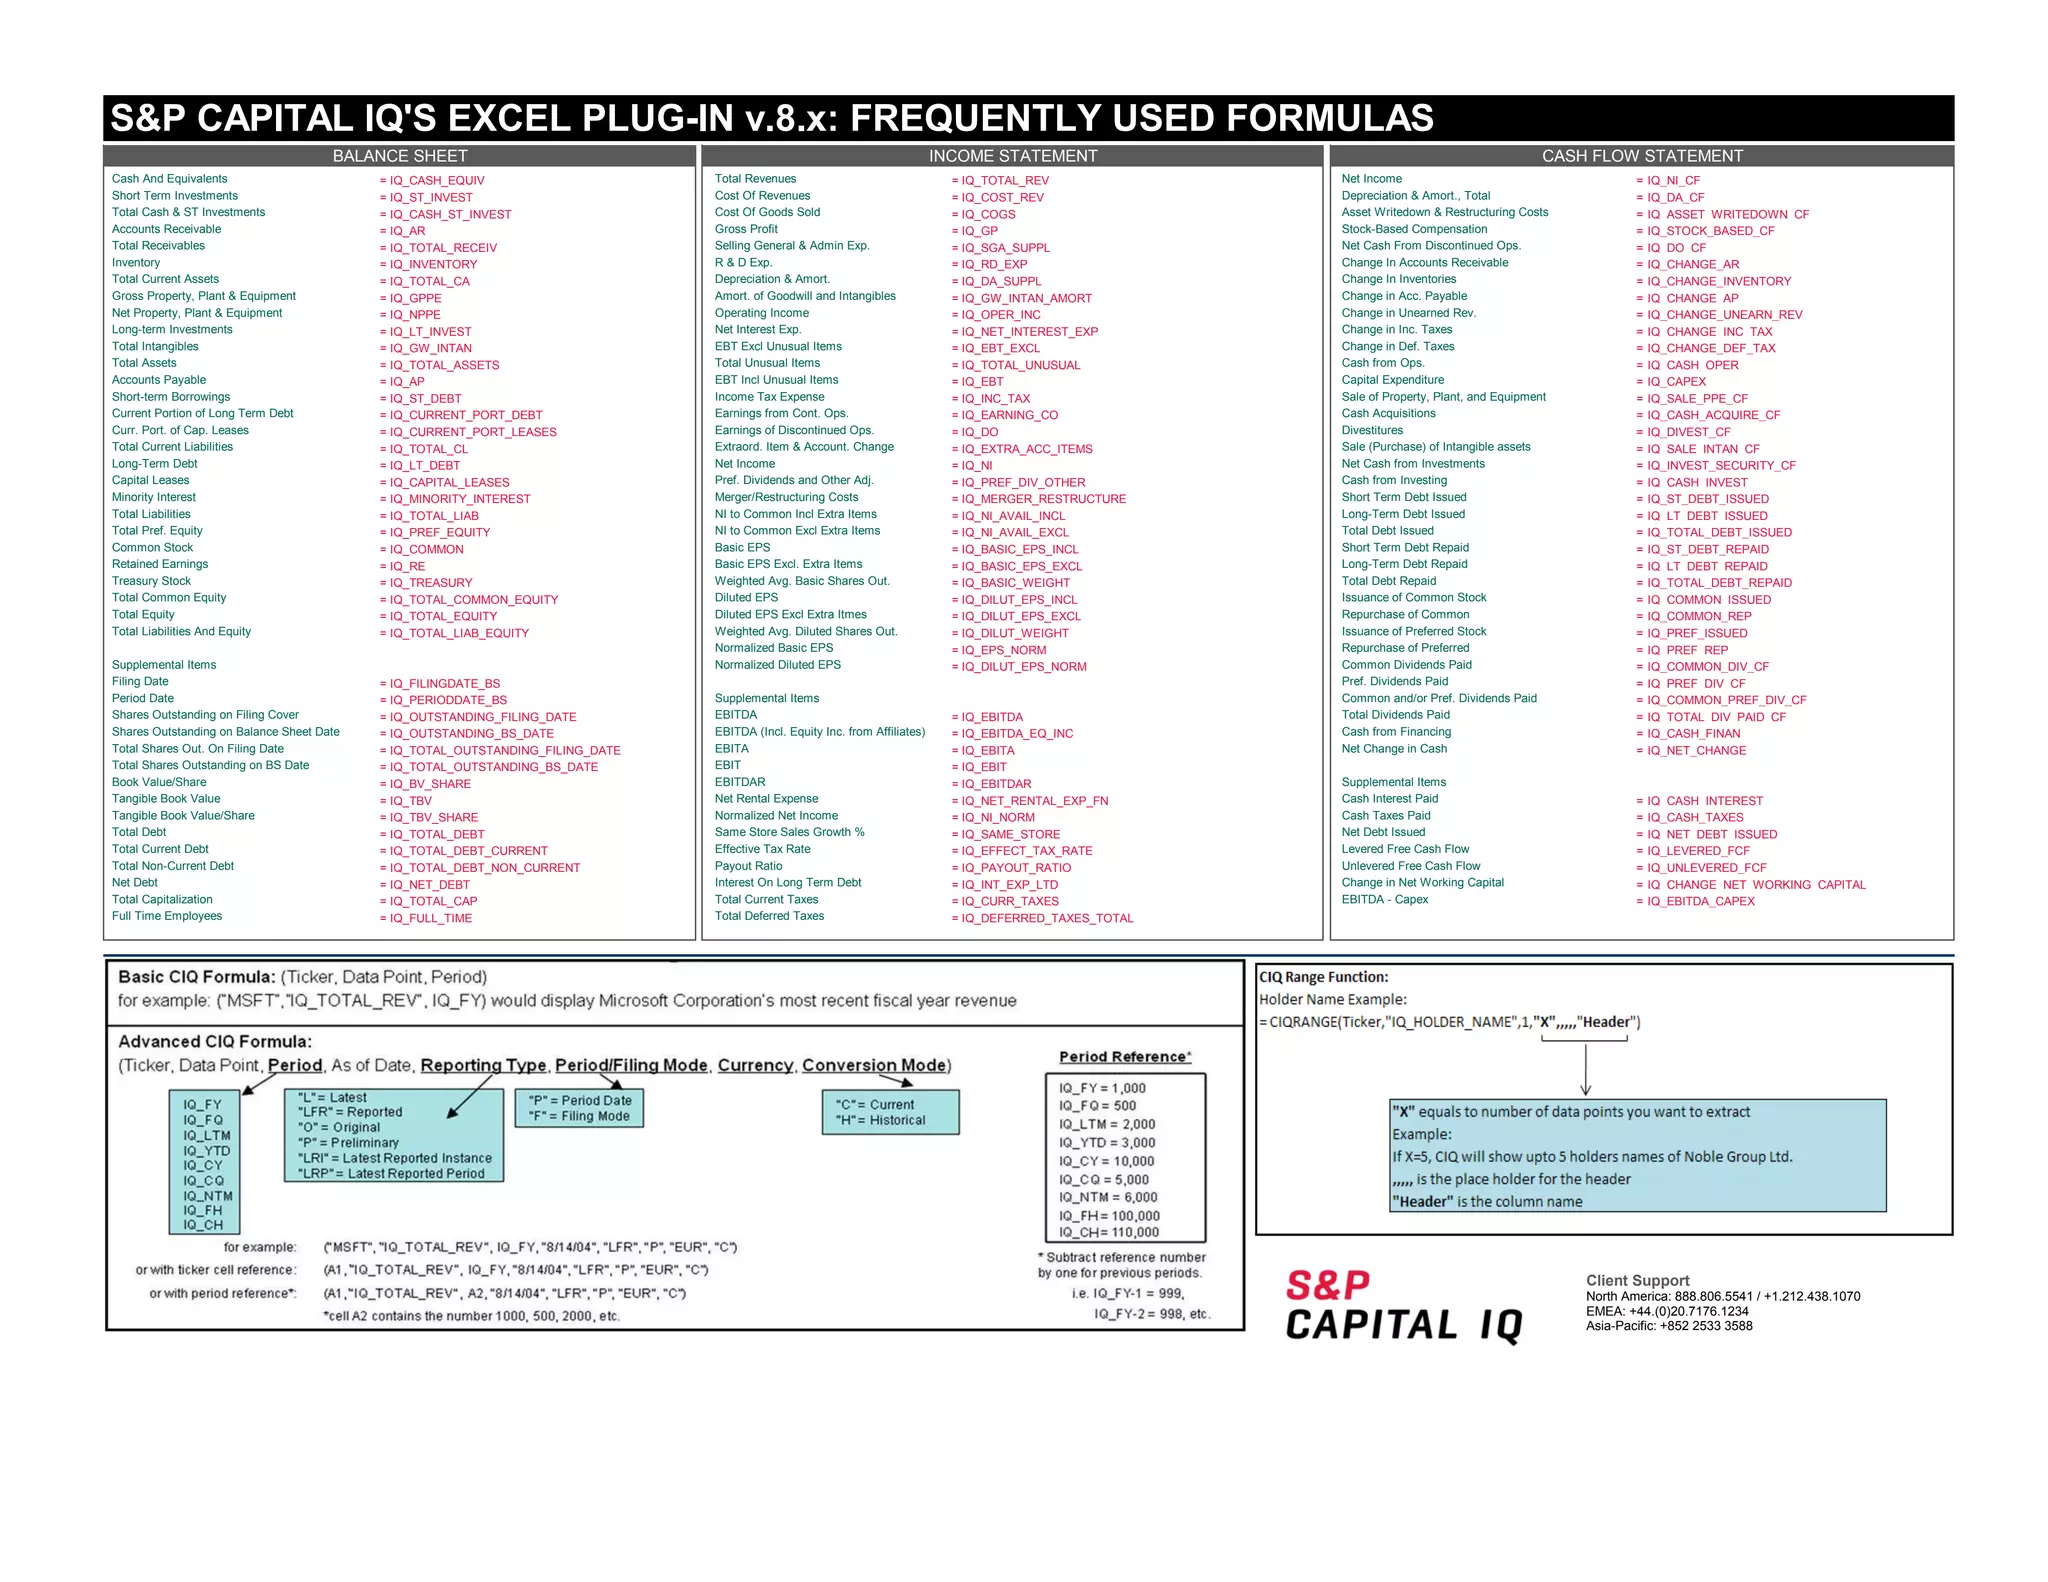This screenshot has width=2048, height=1582.
Task: Click the IQ_TOTAL_REV formula text
Action: 1004,181
